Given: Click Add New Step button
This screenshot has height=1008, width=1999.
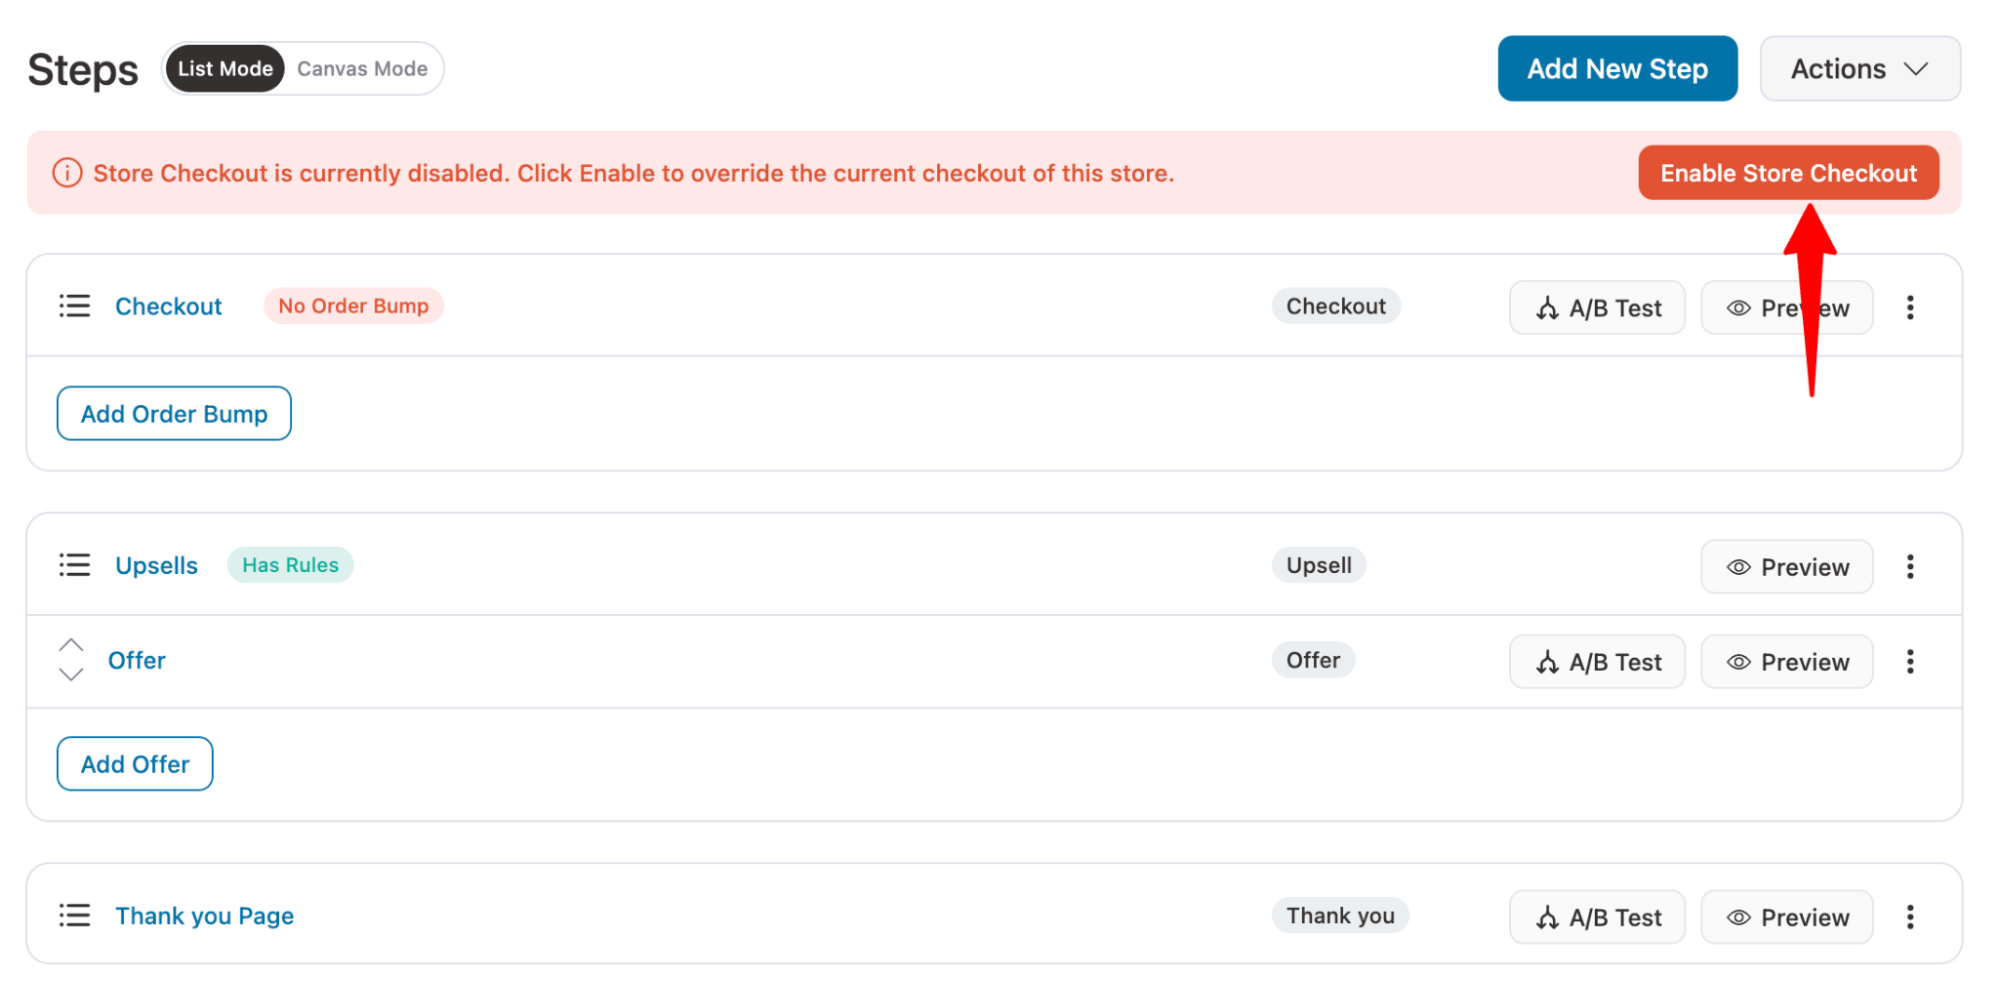Looking at the screenshot, I should point(1617,69).
